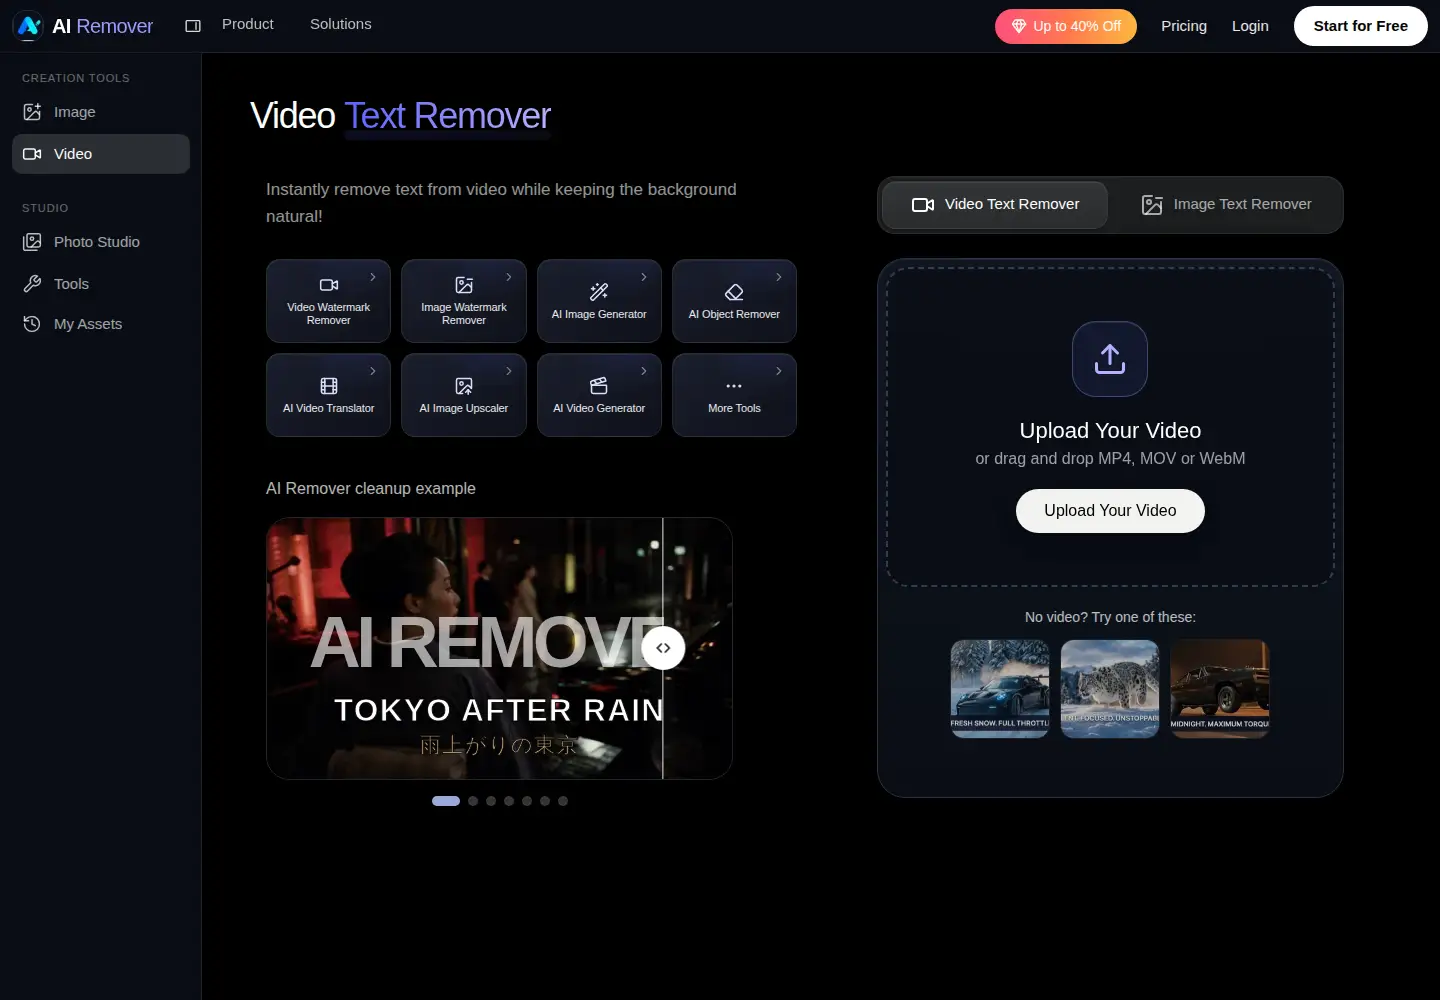The width and height of the screenshot is (1440, 1000).
Task: Click the My Assets history icon
Action: 32,324
